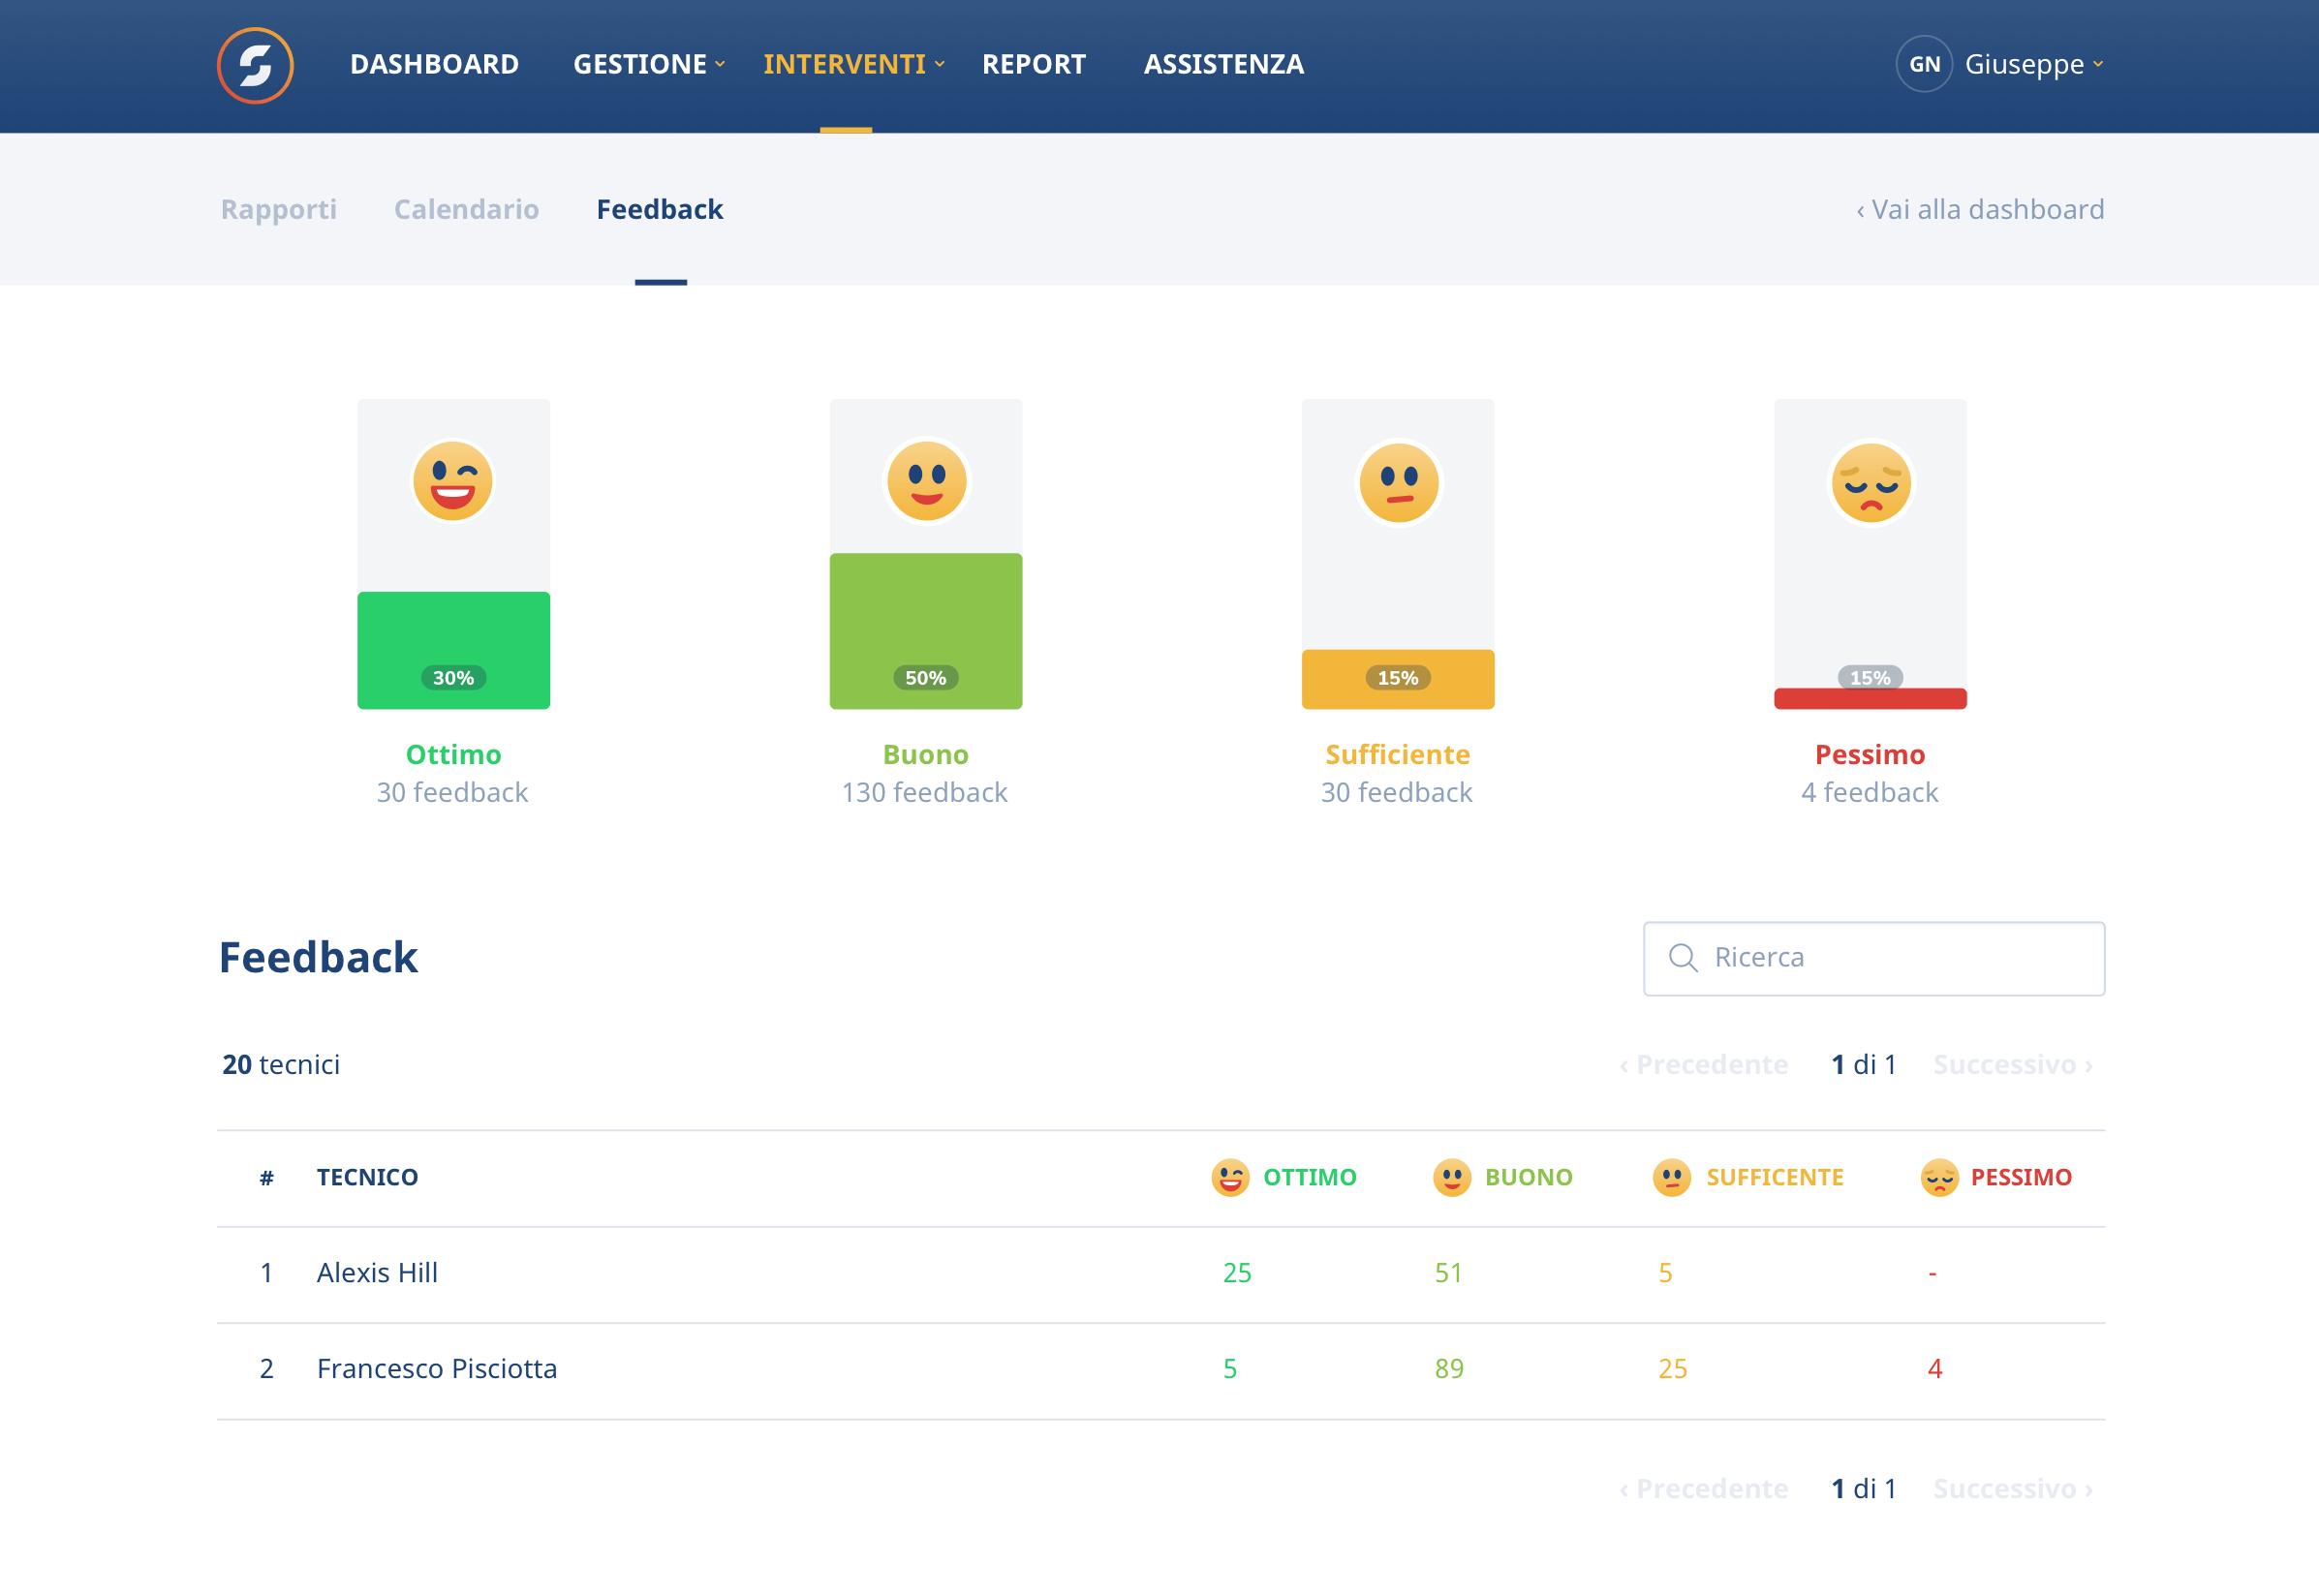Click the green Ottimo 30% bar

(x=453, y=635)
